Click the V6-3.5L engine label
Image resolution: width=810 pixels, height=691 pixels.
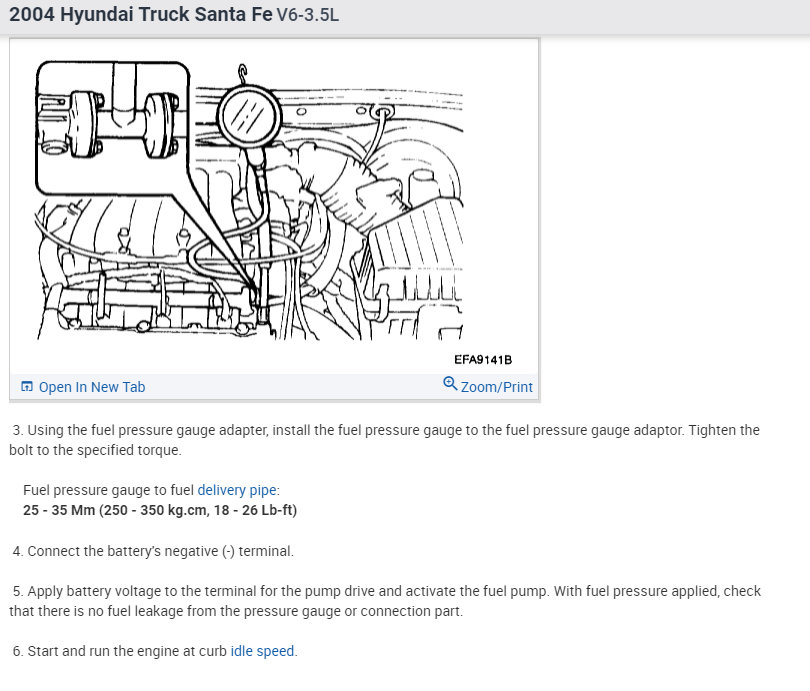coord(308,15)
